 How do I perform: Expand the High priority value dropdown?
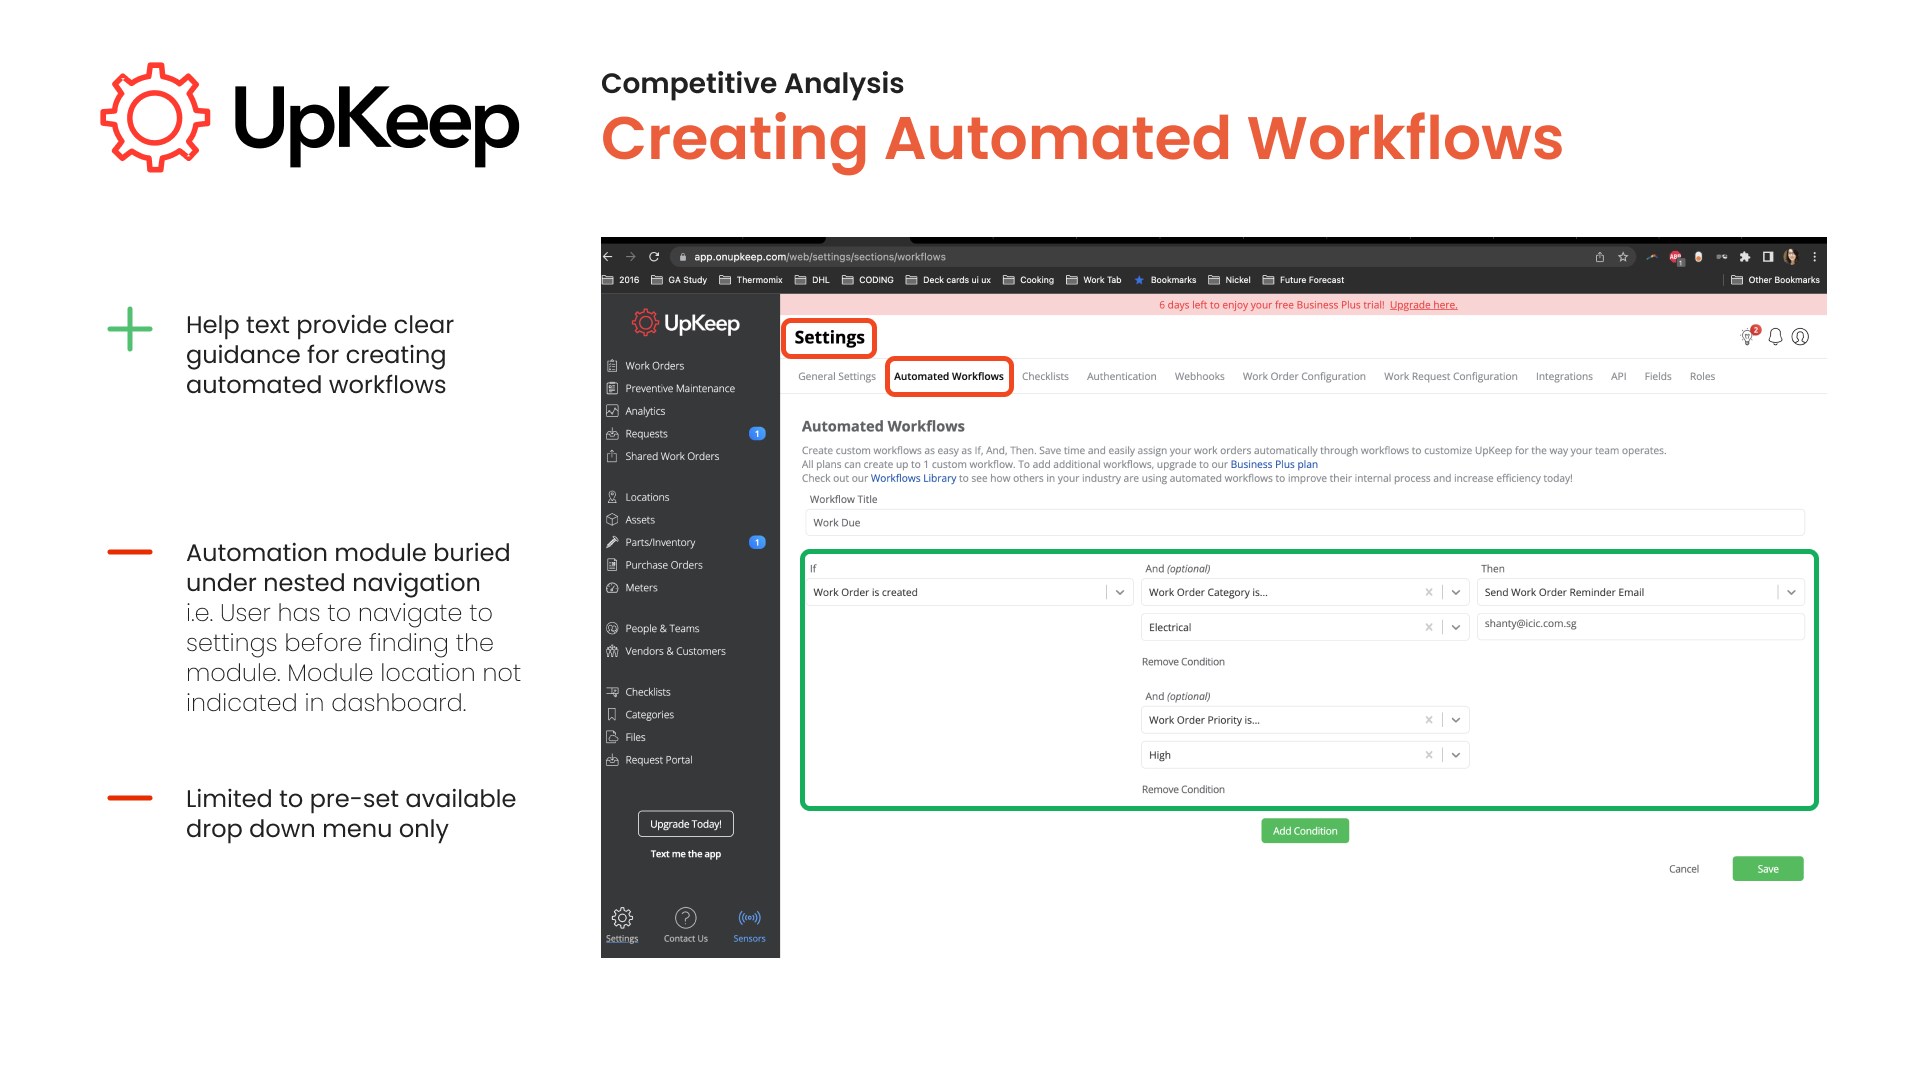tap(1456, 755)
